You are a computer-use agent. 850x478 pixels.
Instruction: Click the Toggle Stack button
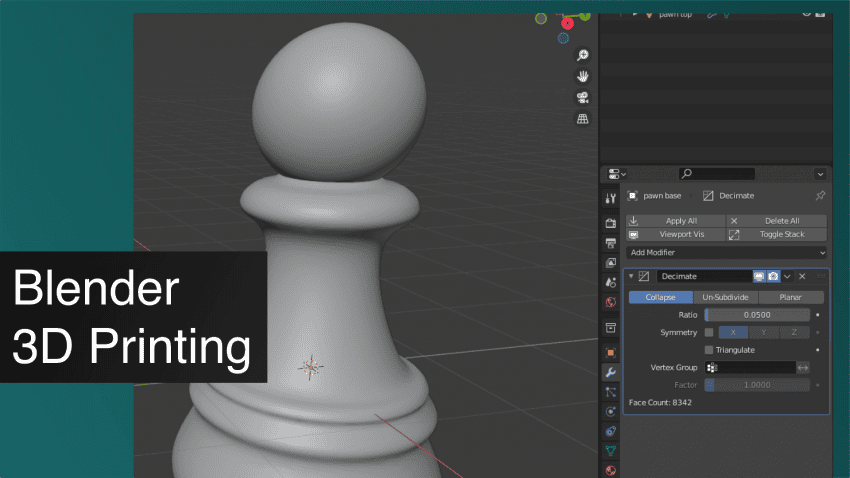(x=777, y=234)
